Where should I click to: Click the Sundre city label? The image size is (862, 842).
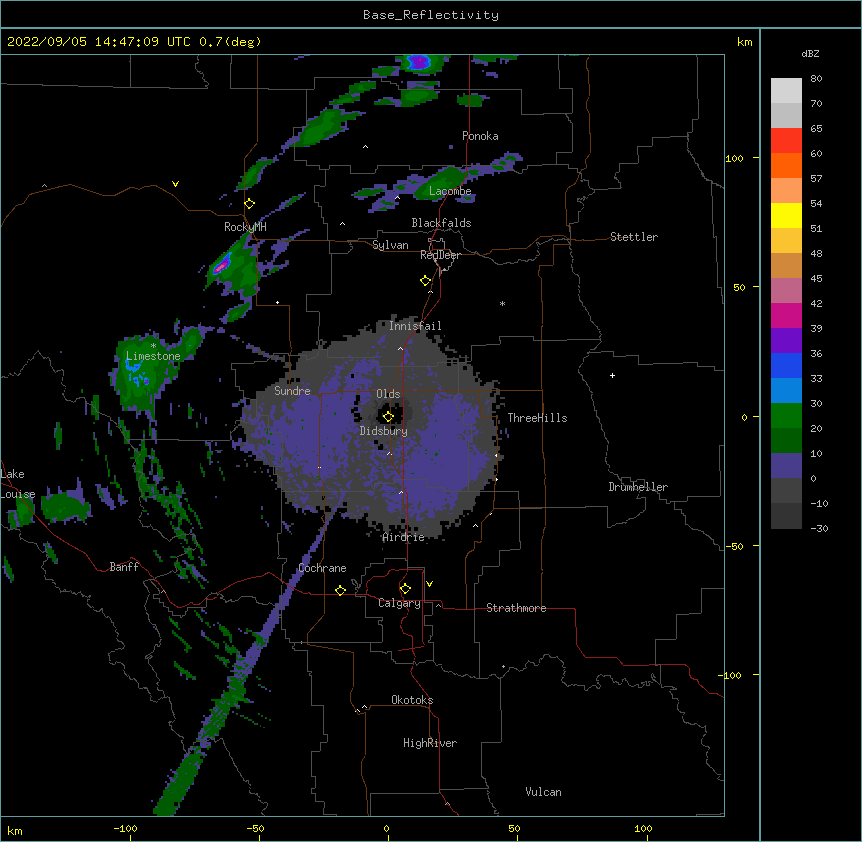pyautogui.click(x=292, y=391)
